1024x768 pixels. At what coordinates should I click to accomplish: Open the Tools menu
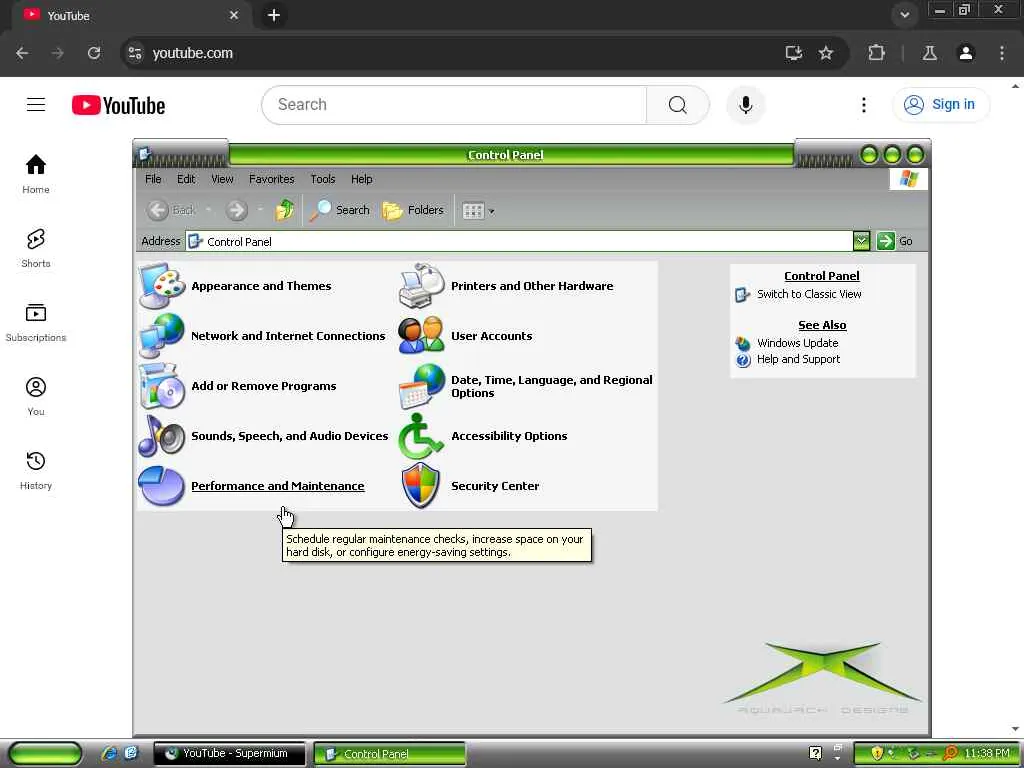click(x=323, y=179)
